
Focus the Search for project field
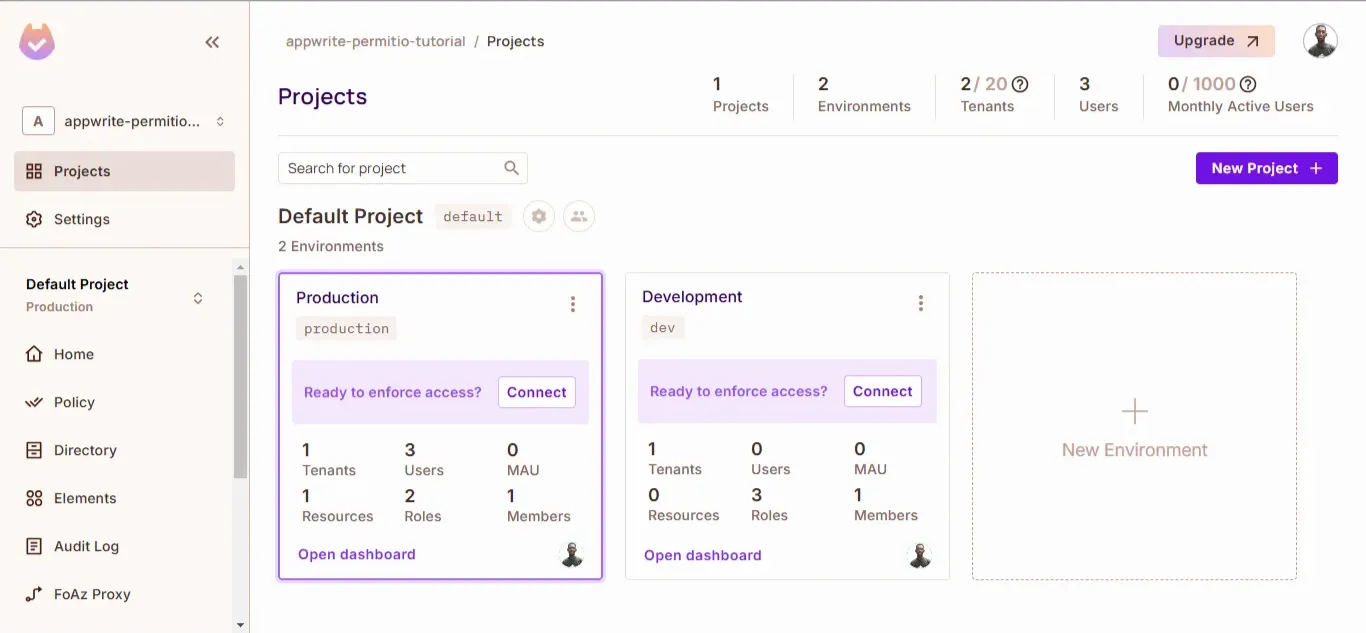[x=402, y=168]
